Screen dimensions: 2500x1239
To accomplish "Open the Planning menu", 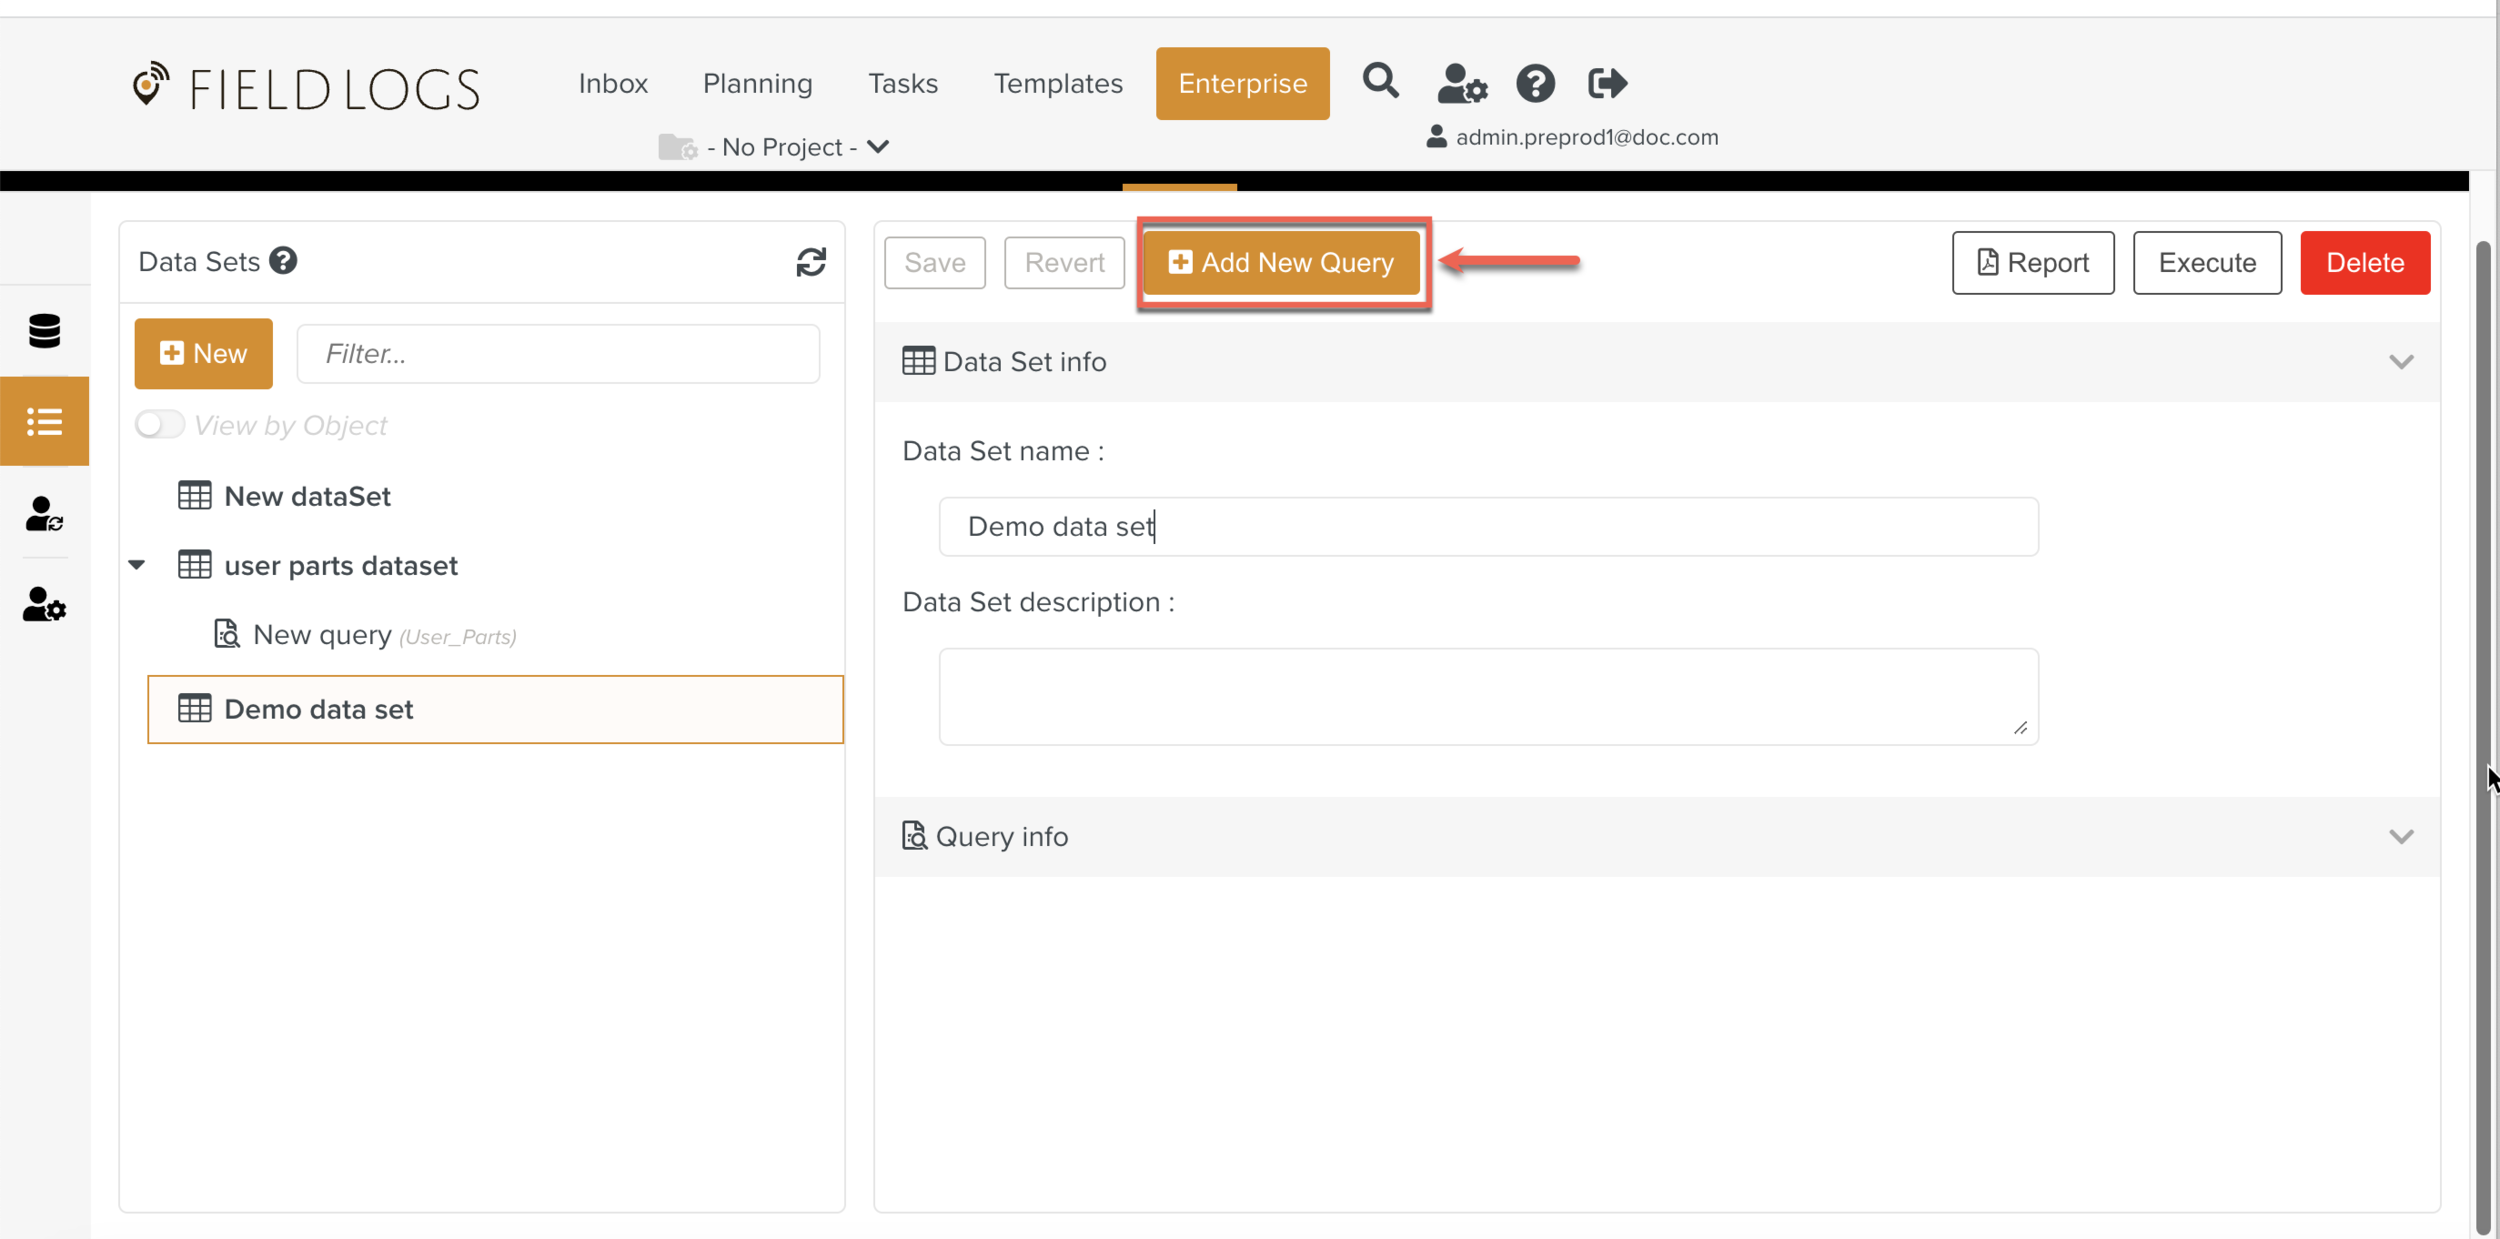I will 757,83.
